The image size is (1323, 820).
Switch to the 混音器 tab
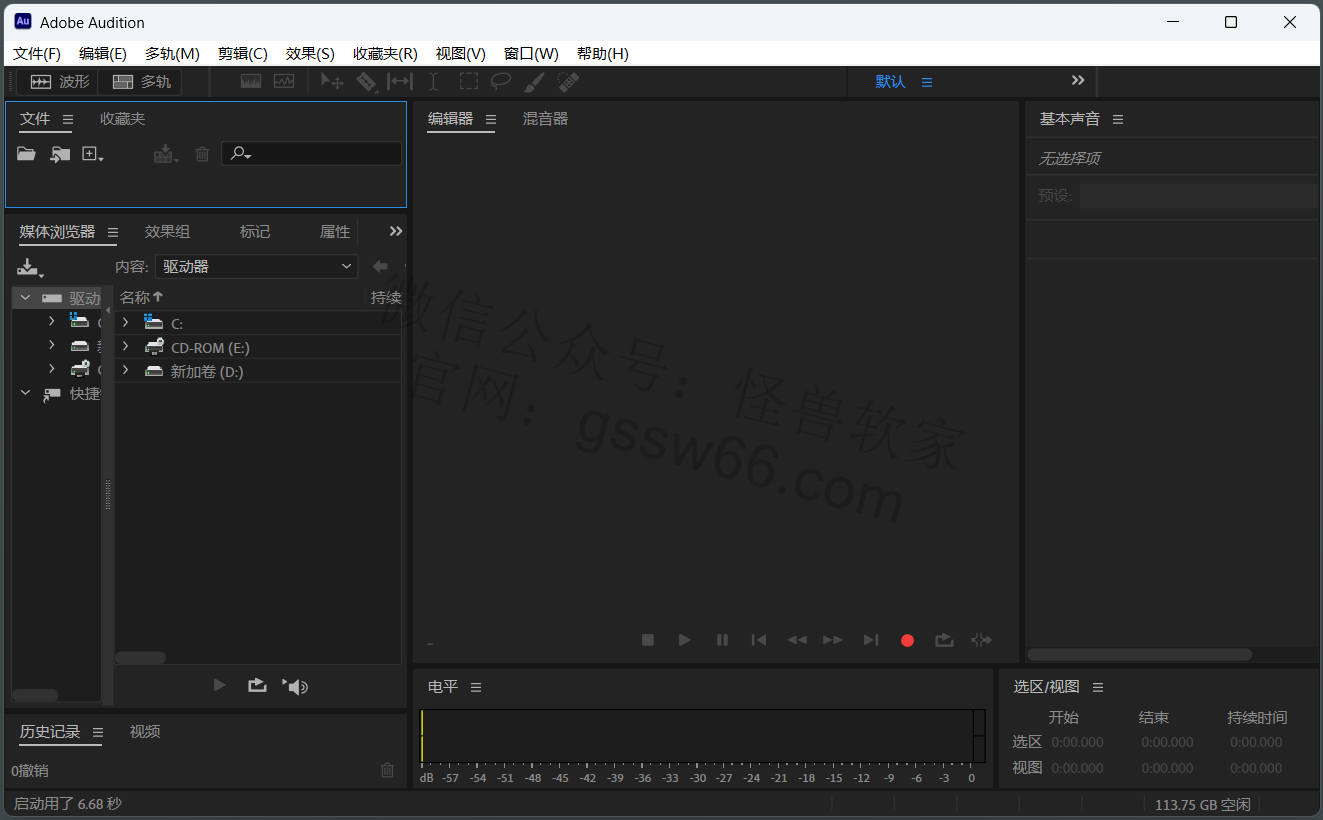[x=545, y=119]
